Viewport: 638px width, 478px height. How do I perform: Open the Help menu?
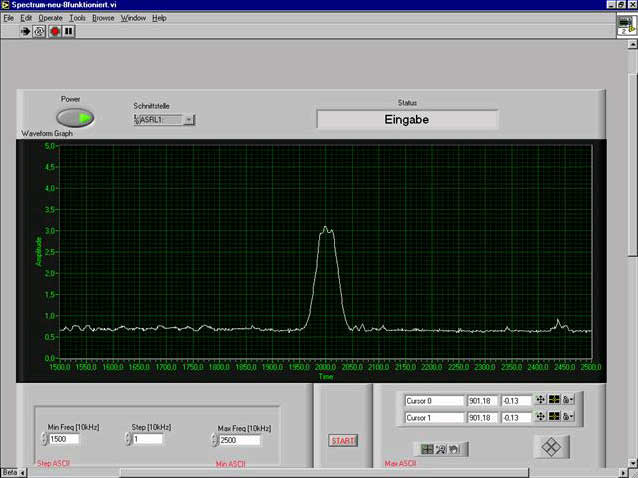(x=159, y=18)
